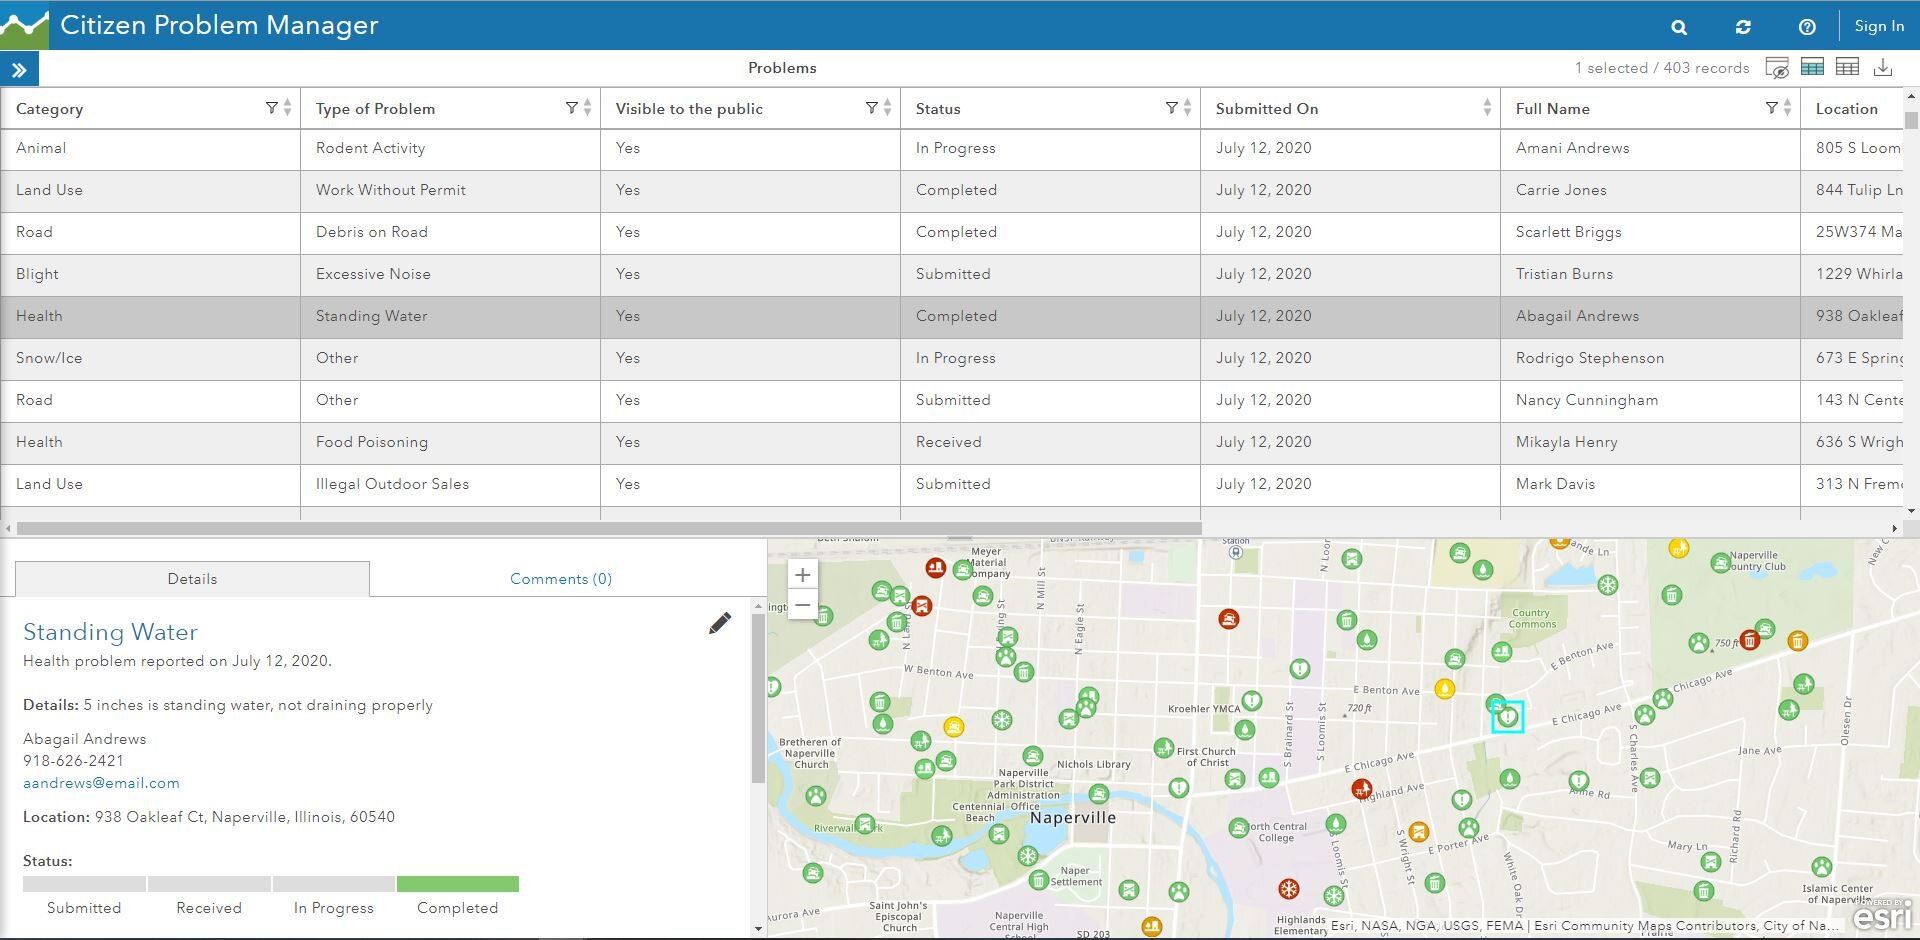Viewport: 1920px width, 940px height.
Task: Open the Type of Problem filter dropdown
Action: point(571,107)
